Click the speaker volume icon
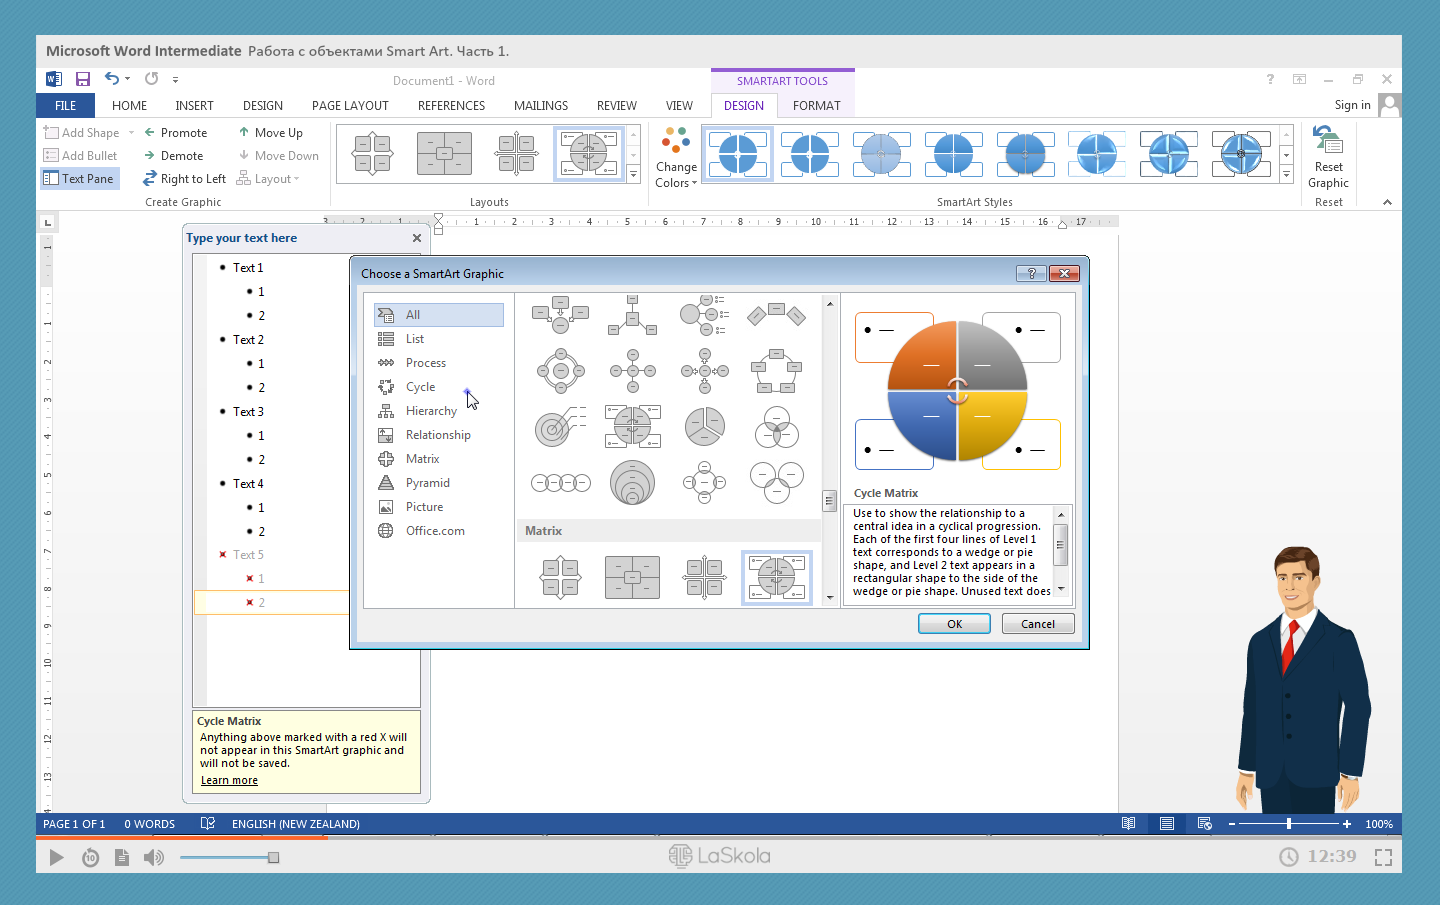Viewport: 1440px width, 905px height. click(154, 857)
